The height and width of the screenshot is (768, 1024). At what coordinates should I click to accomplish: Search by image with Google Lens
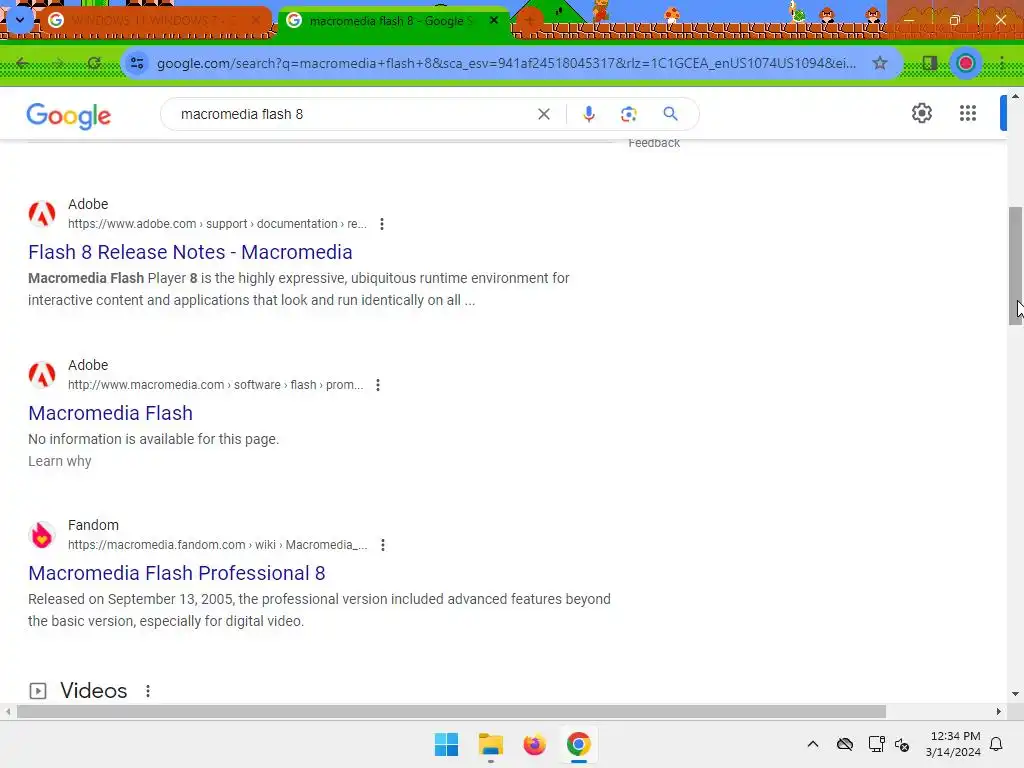[628, 114]
